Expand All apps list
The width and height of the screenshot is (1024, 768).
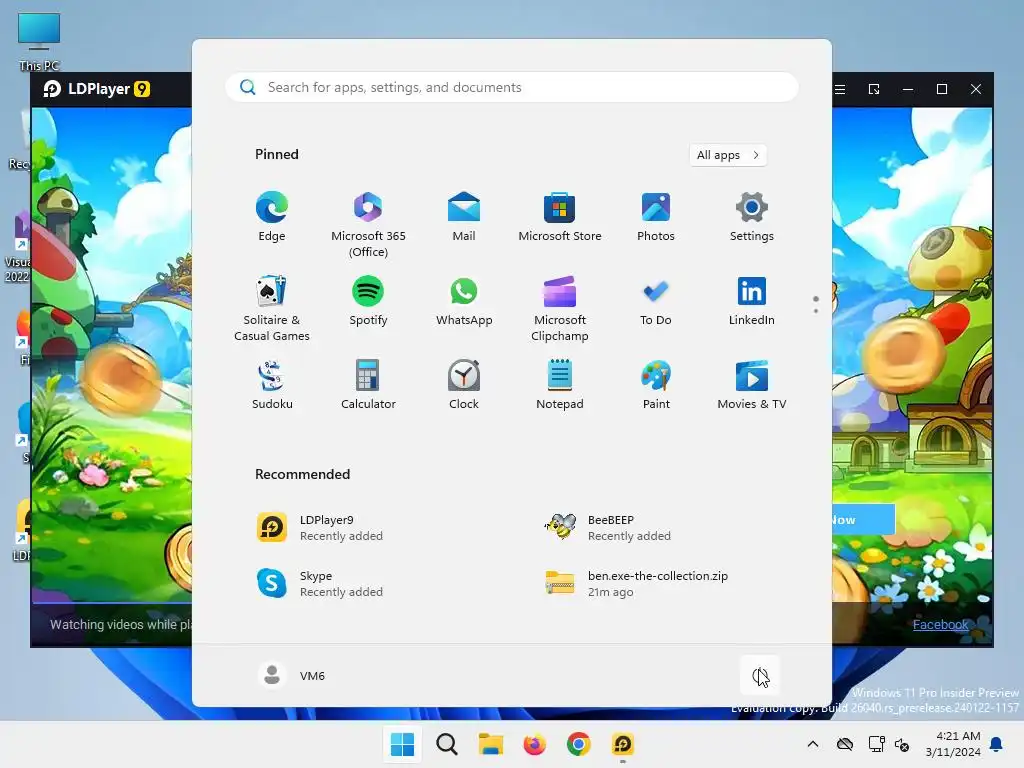coord(728,155)
